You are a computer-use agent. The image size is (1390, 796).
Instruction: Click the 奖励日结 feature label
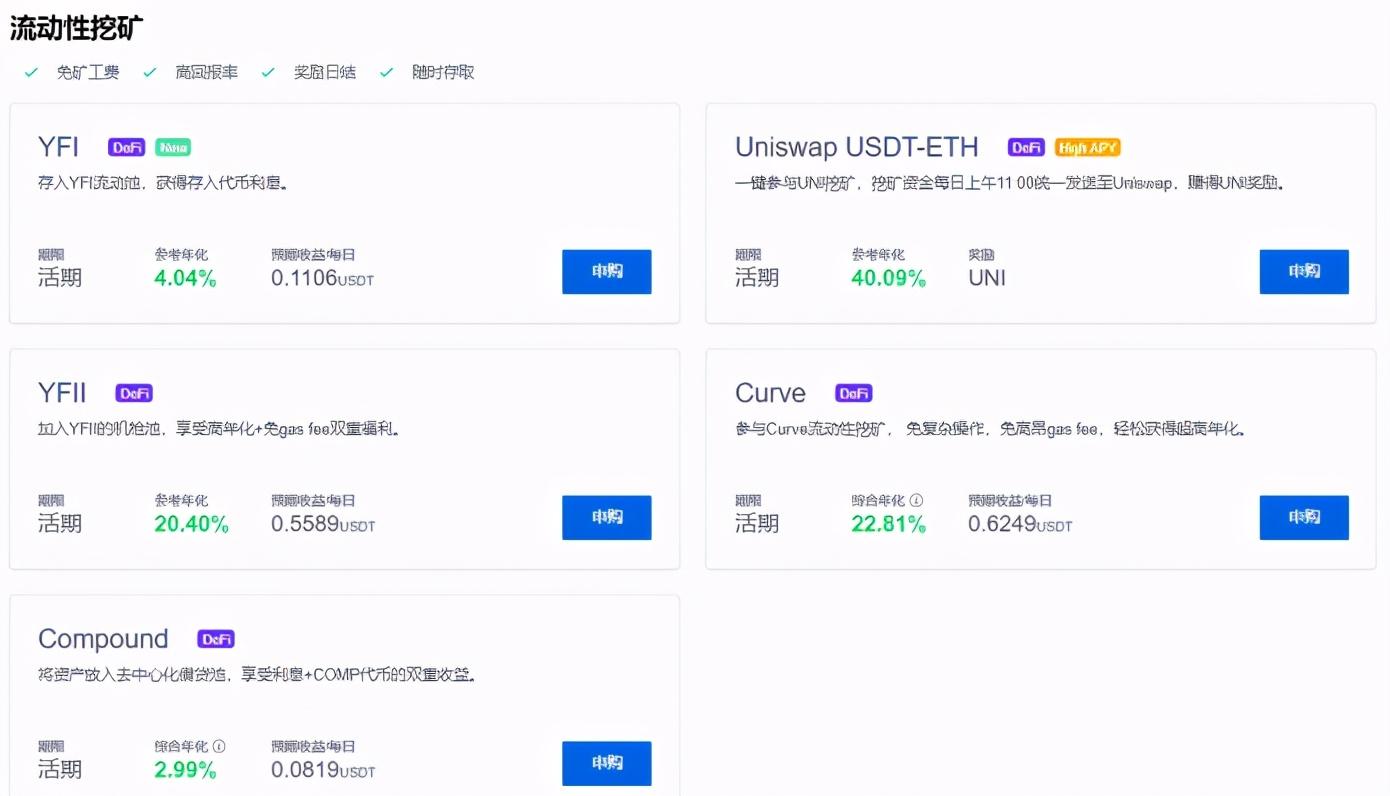325,72
